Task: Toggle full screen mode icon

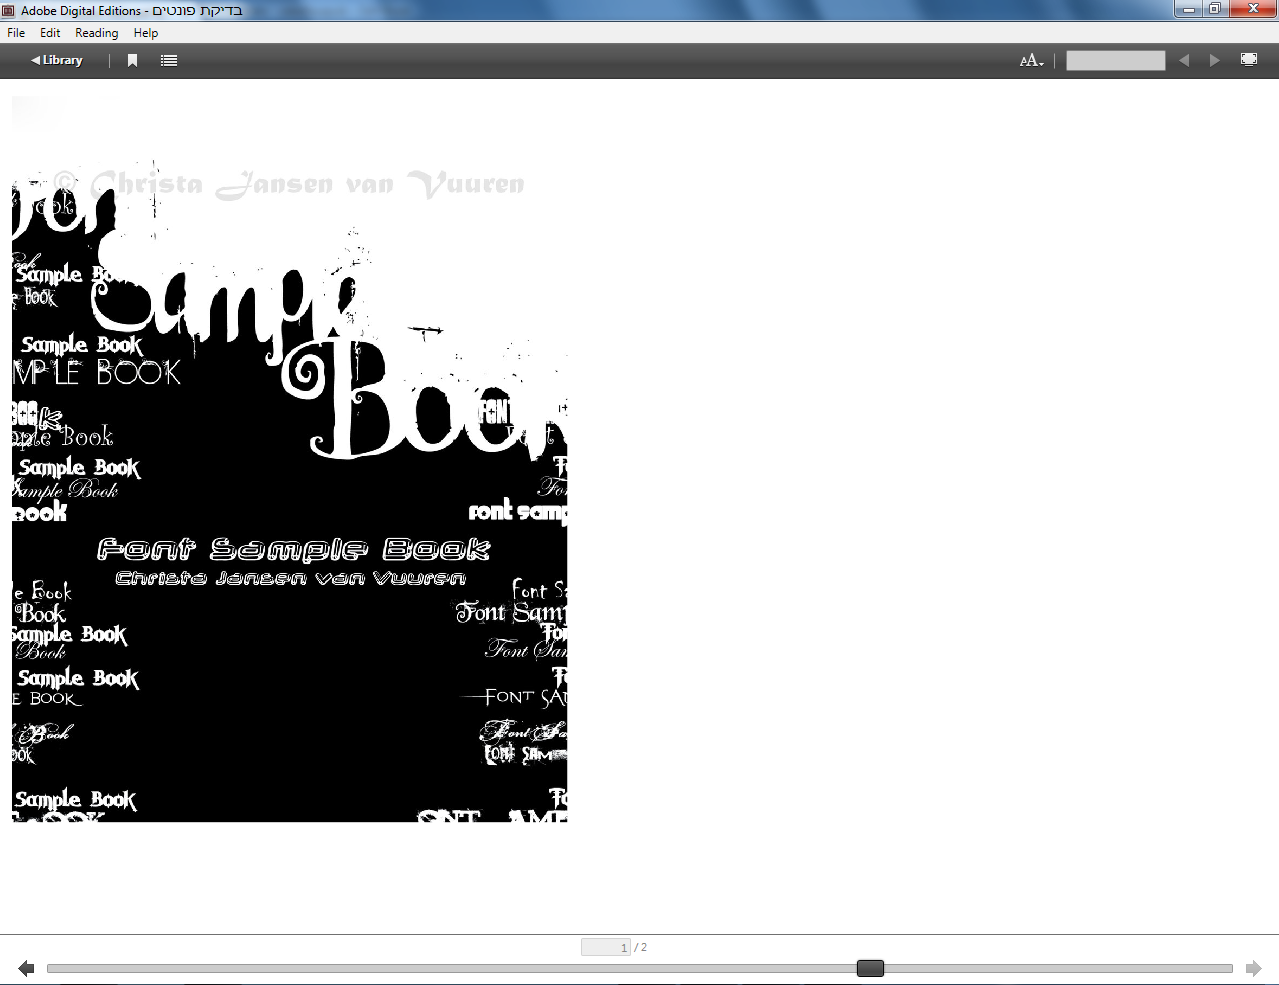Action: point(1249,60)
